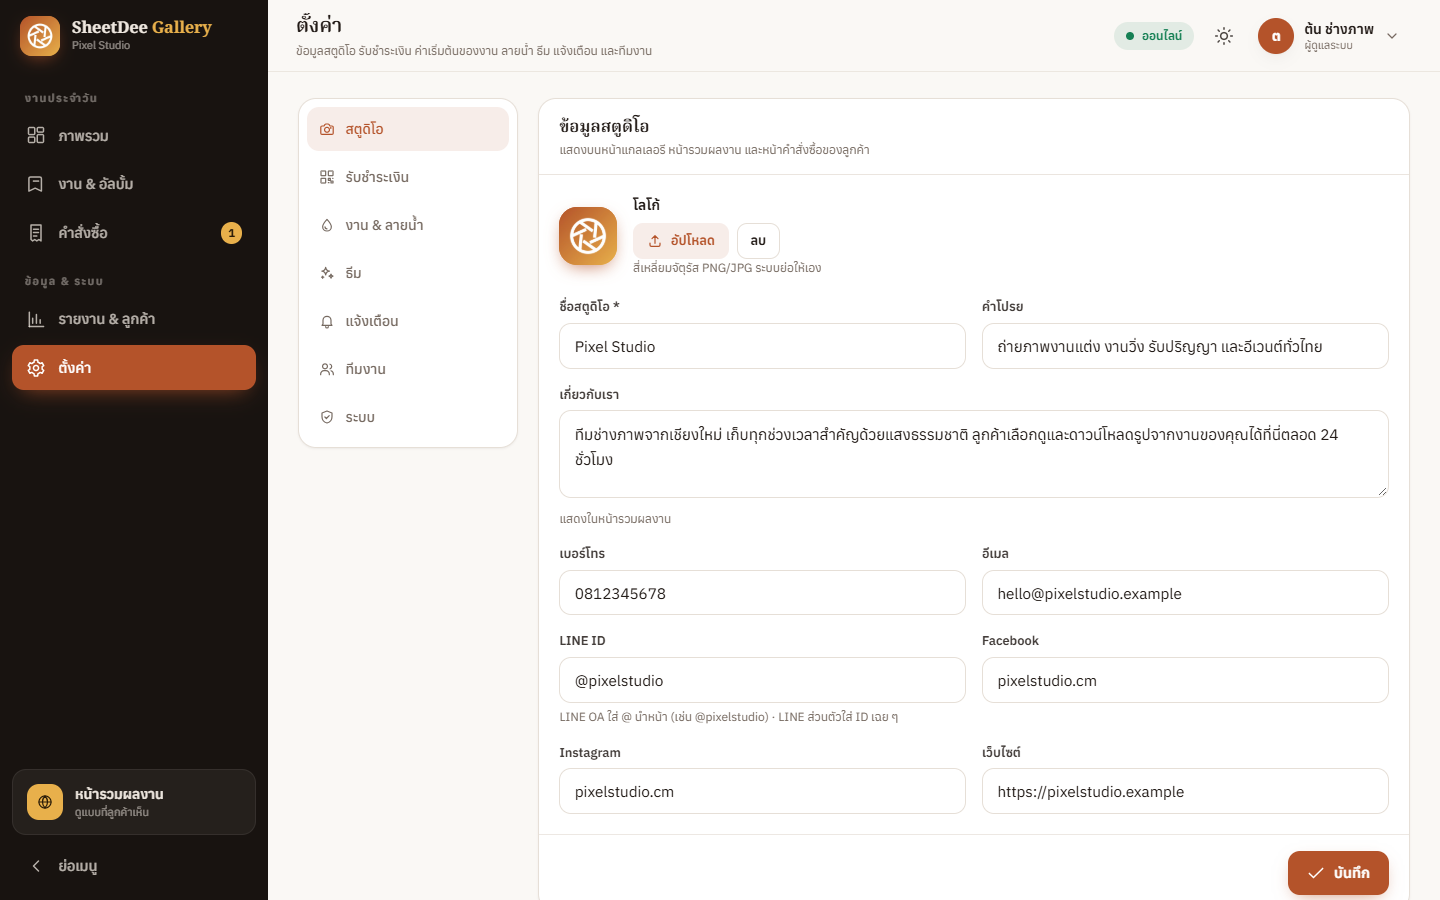
Task: Click the อัปโหลด logo upload button
Action: pos(681,241)
